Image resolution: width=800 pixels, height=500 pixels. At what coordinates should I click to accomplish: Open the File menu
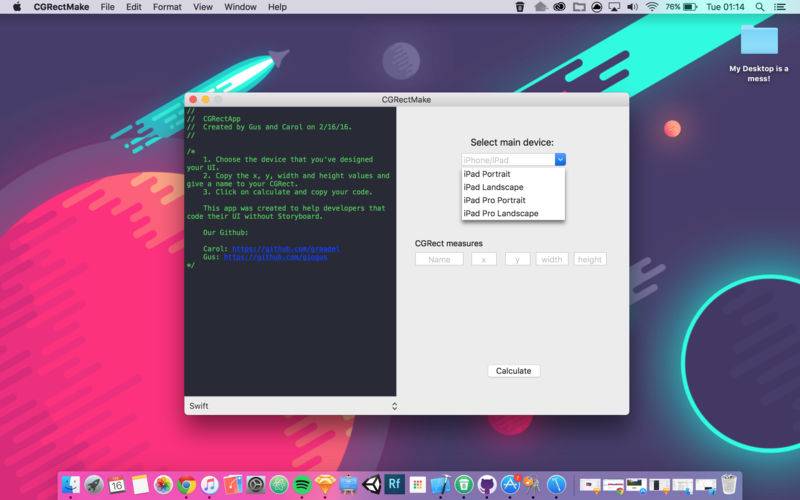[x=108, y=7]
